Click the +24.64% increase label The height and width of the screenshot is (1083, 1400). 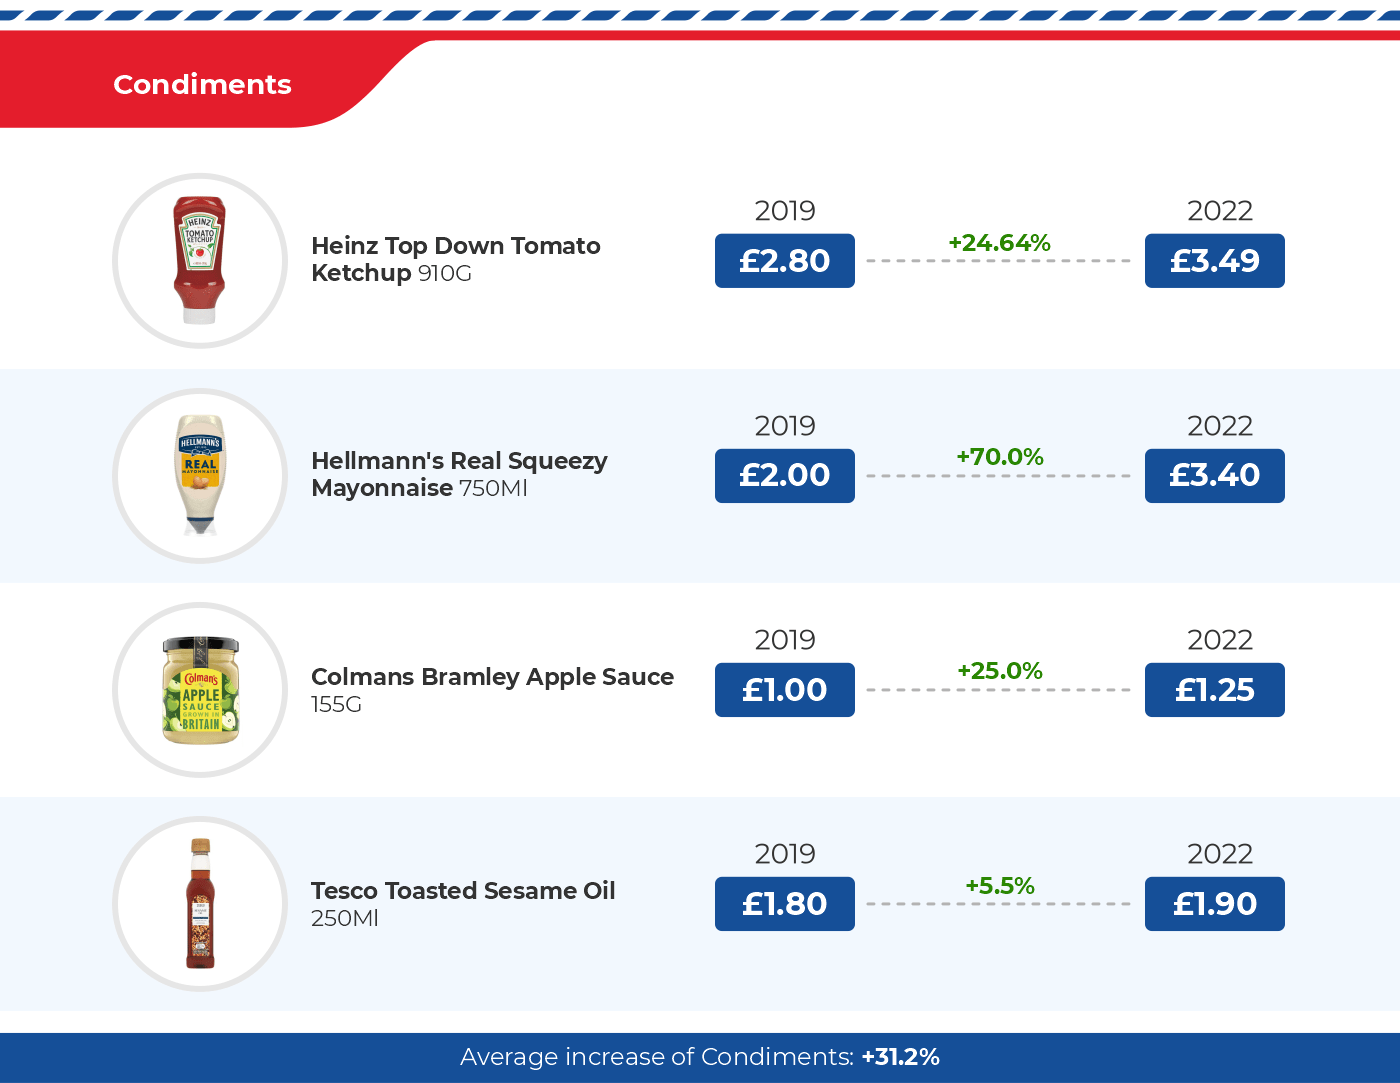999,243
